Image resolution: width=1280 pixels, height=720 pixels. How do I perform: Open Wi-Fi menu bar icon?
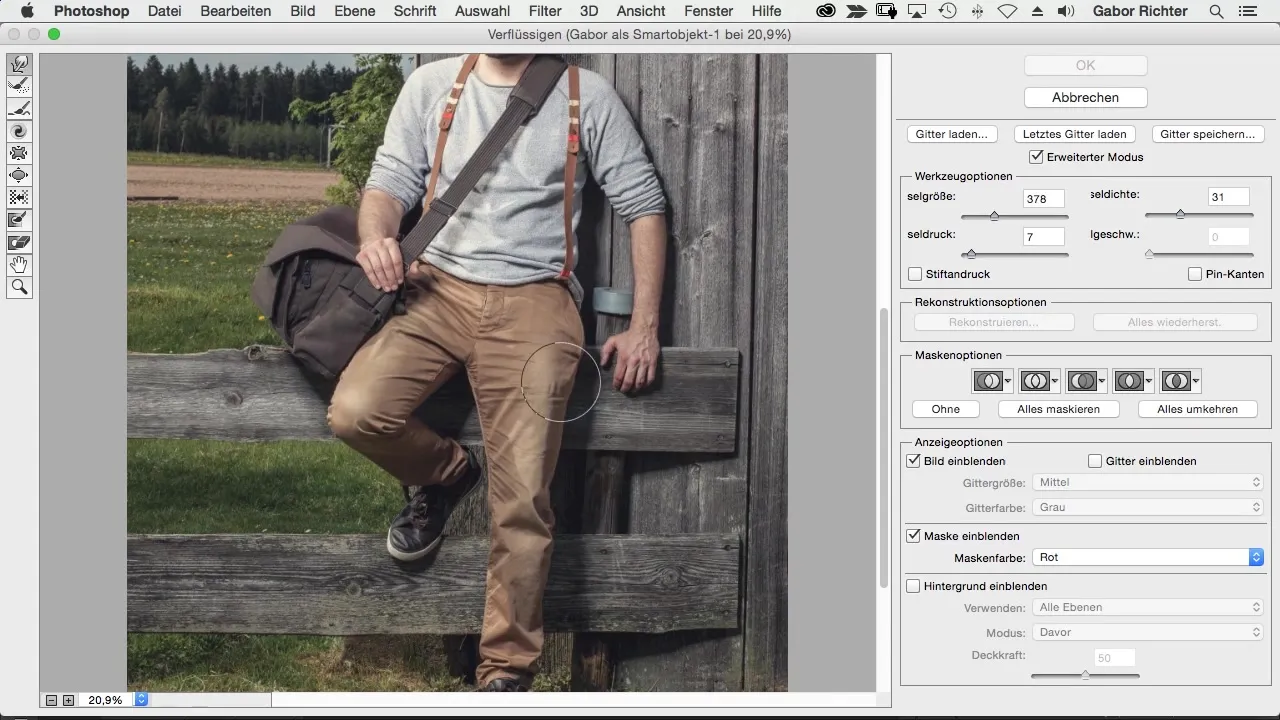[1007, 11]
